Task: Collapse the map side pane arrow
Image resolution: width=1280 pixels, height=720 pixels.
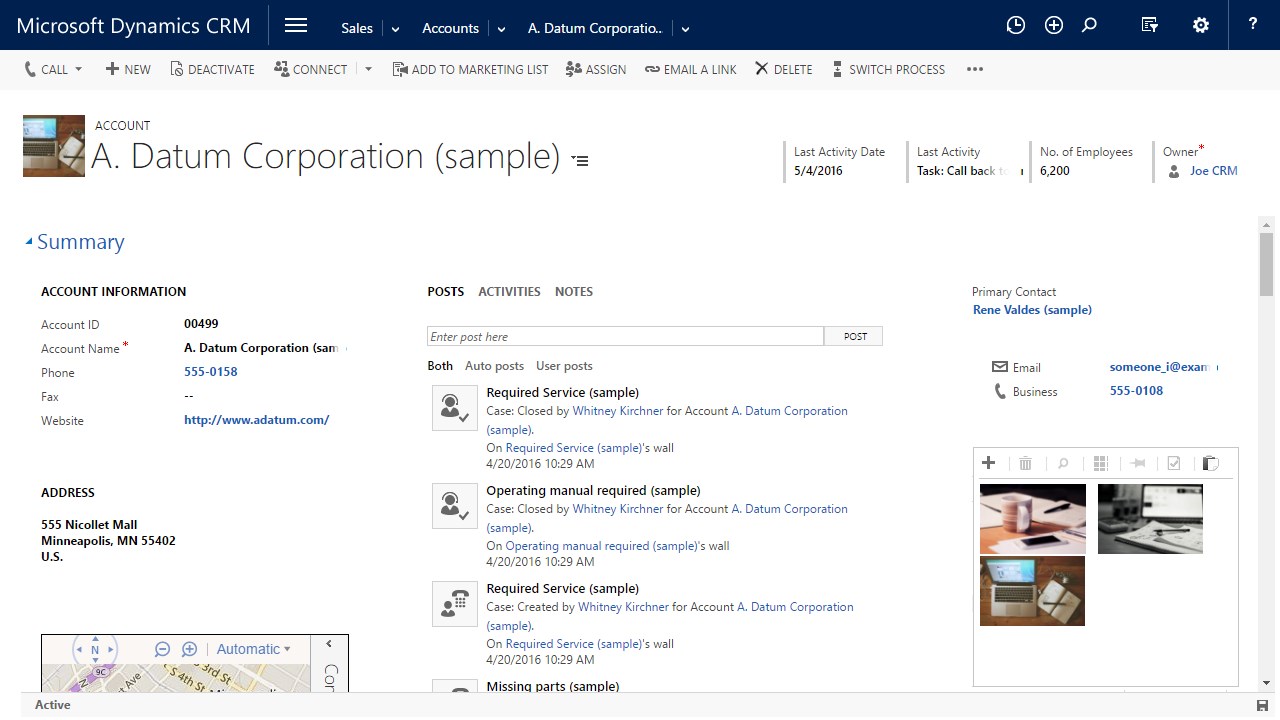Action: [329, 644]
